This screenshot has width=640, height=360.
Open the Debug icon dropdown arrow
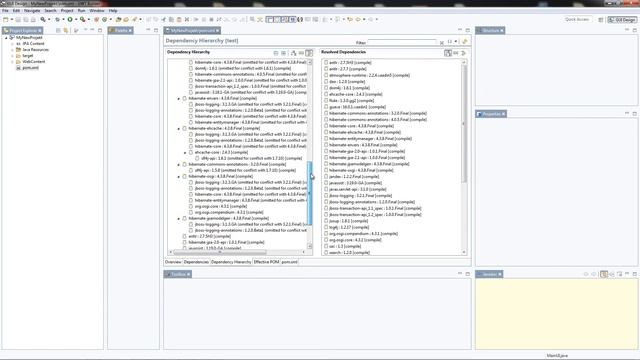tap(63, 19)
